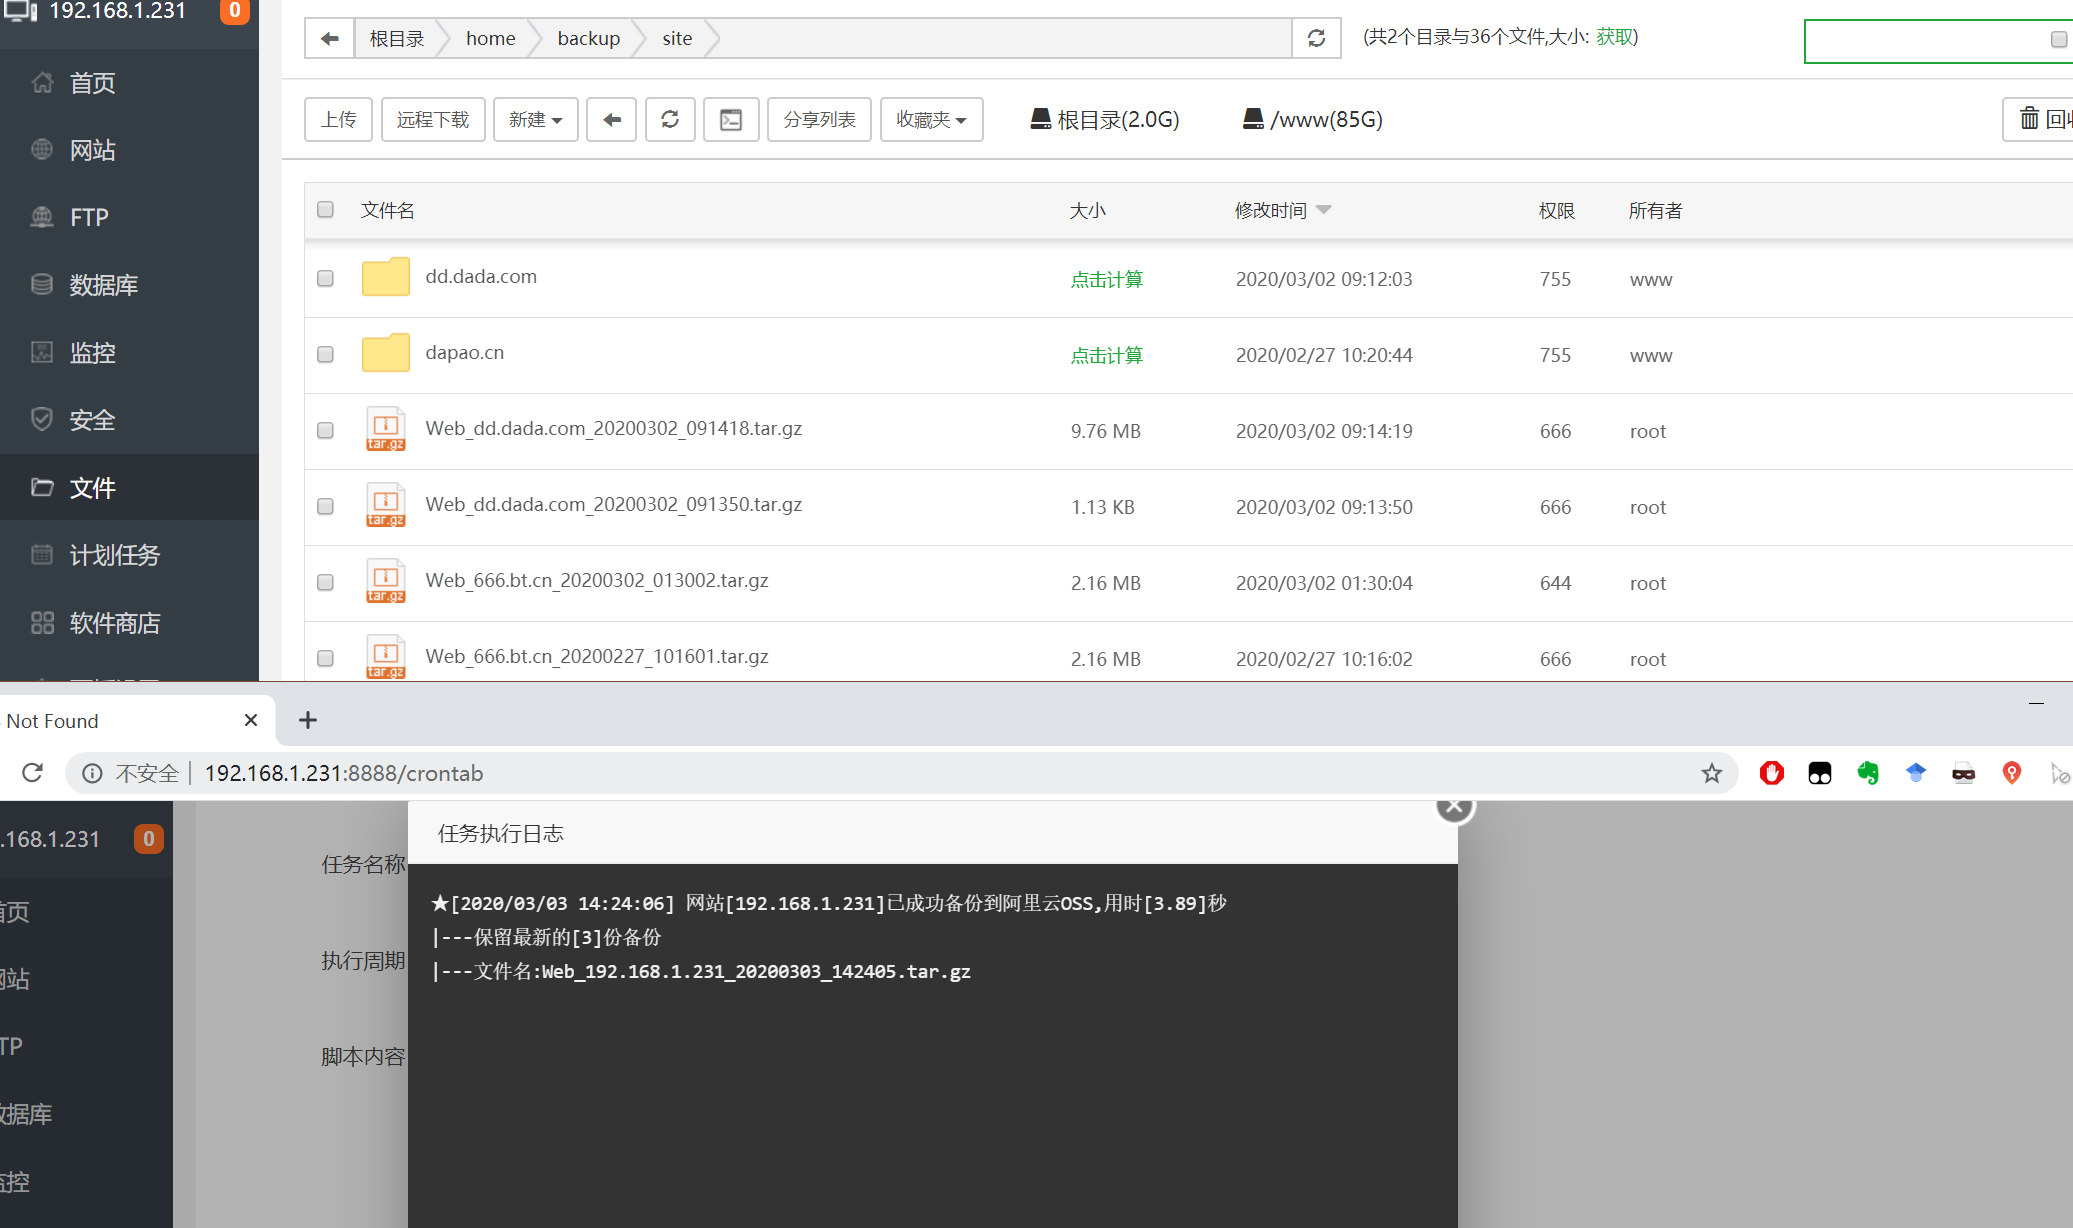Sort by 修改时间 column arrow
Viewport: 2073px width, 1228px height.
[1324, 210]
